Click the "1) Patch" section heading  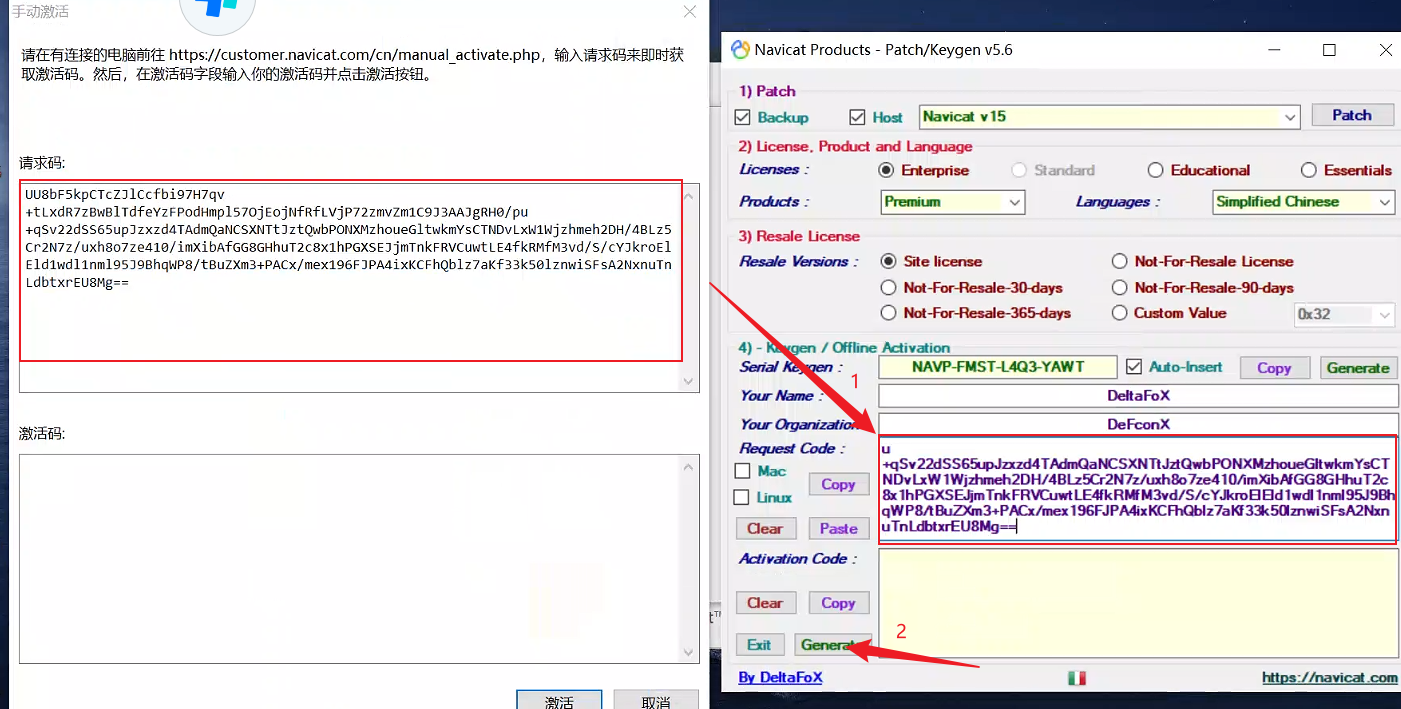767,91
